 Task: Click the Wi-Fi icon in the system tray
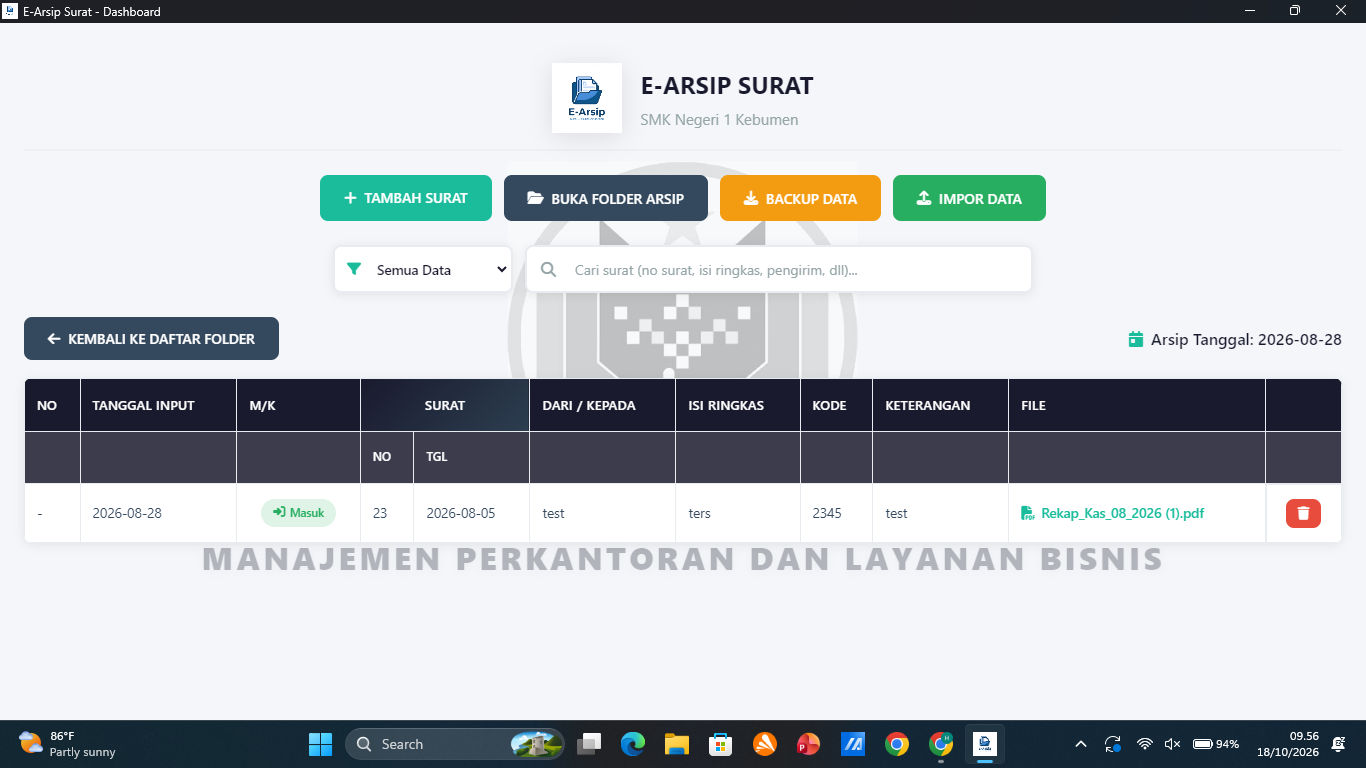1145,744
